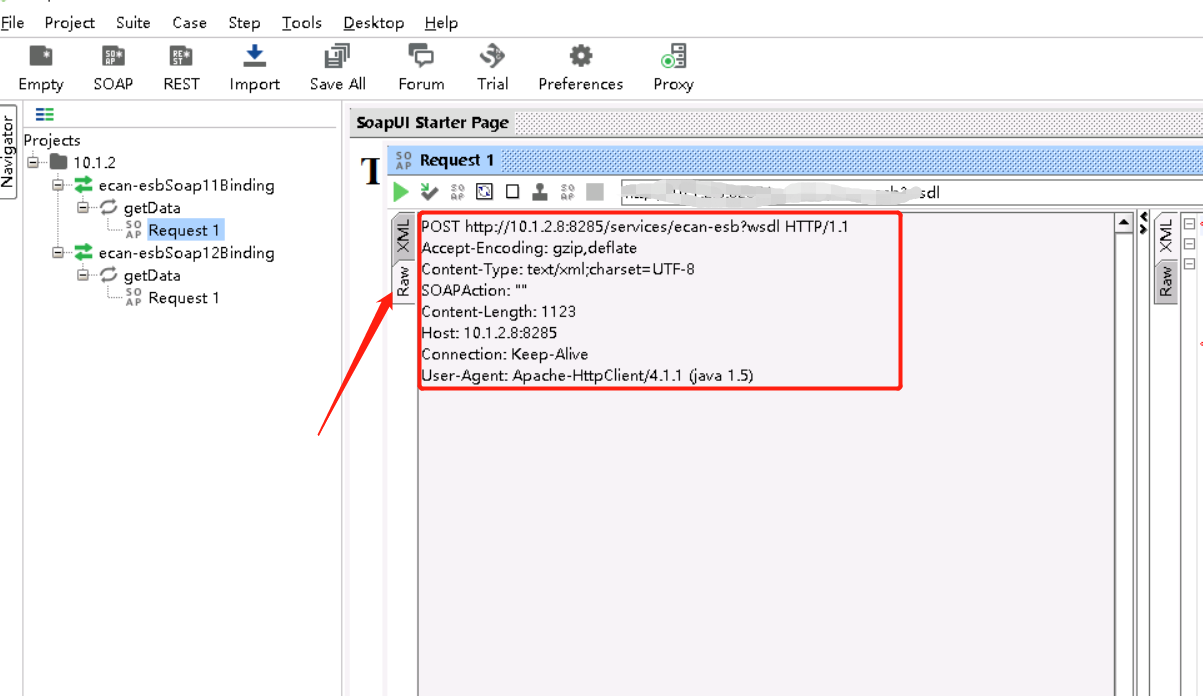The image size is (1203, 696).
Task: Collapse getData under ecan-esbSoap12Binding
Action: coord(83,275)
